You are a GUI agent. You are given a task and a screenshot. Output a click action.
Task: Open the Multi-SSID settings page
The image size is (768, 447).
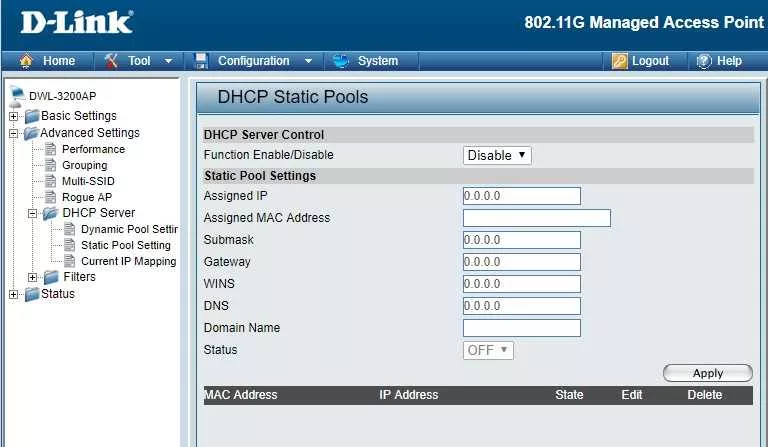tap(88, 181)
